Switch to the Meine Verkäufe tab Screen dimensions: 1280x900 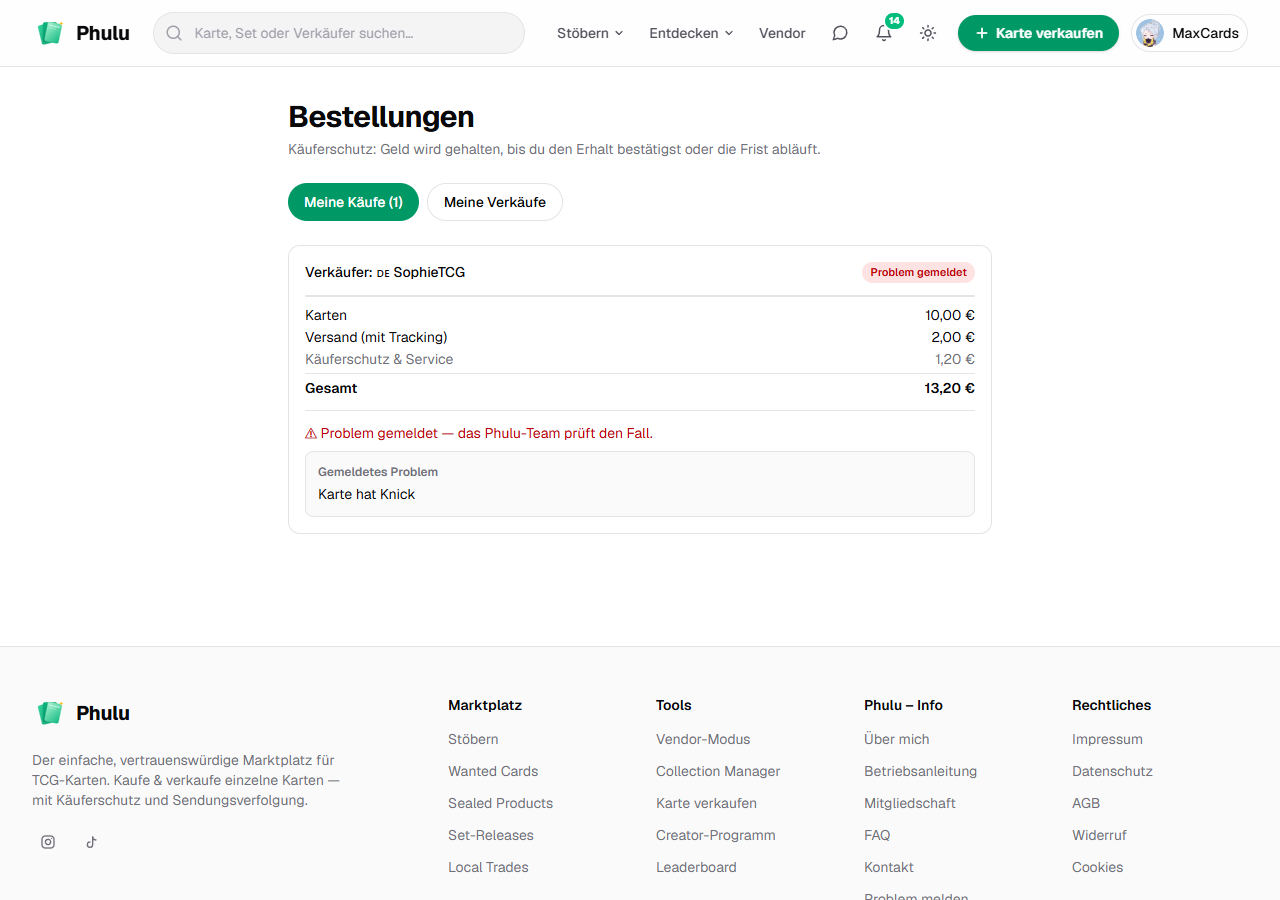495,202
